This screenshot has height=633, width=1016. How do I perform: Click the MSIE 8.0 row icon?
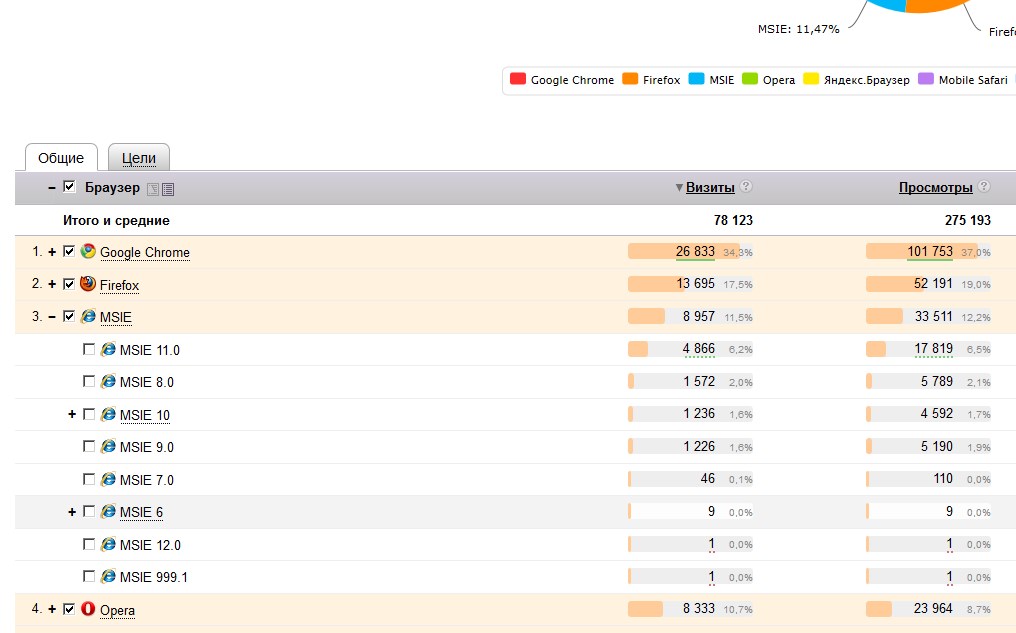click(x=108, y=382)
